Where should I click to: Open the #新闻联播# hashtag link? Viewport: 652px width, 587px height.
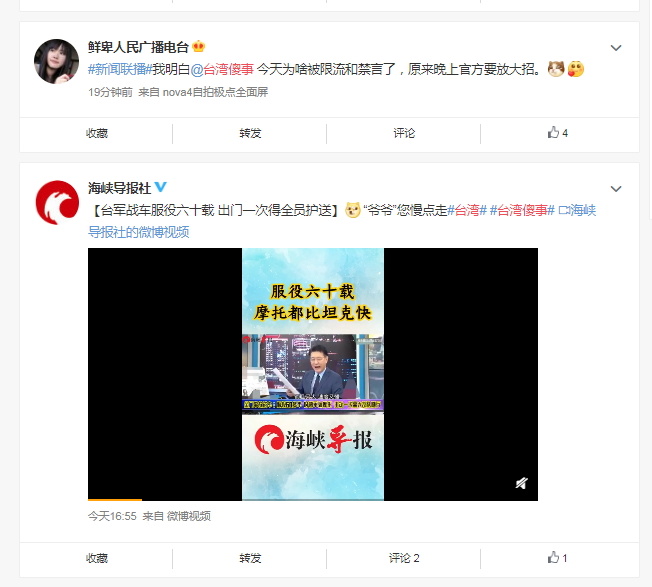click(x=120, y=69)
